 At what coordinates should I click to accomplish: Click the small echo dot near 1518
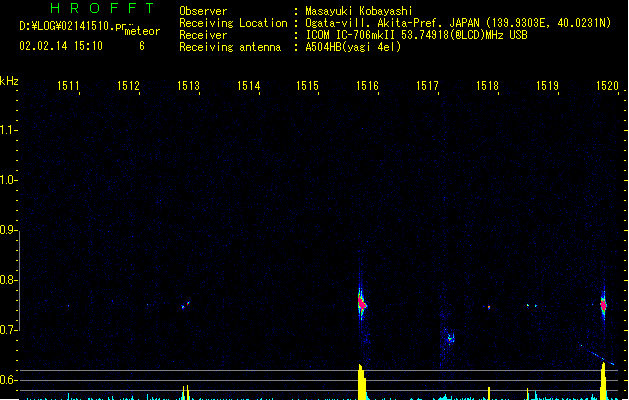click(x=489, y=307)
